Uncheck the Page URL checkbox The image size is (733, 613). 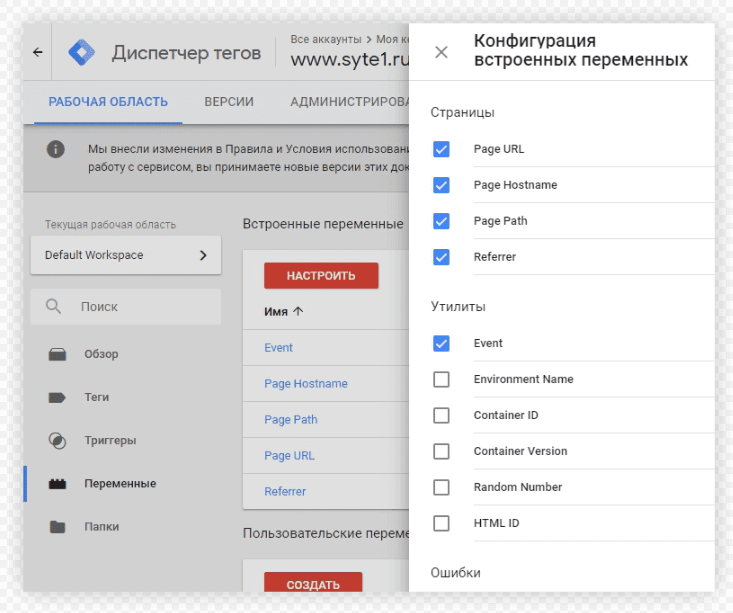click(x=441, y=149)
